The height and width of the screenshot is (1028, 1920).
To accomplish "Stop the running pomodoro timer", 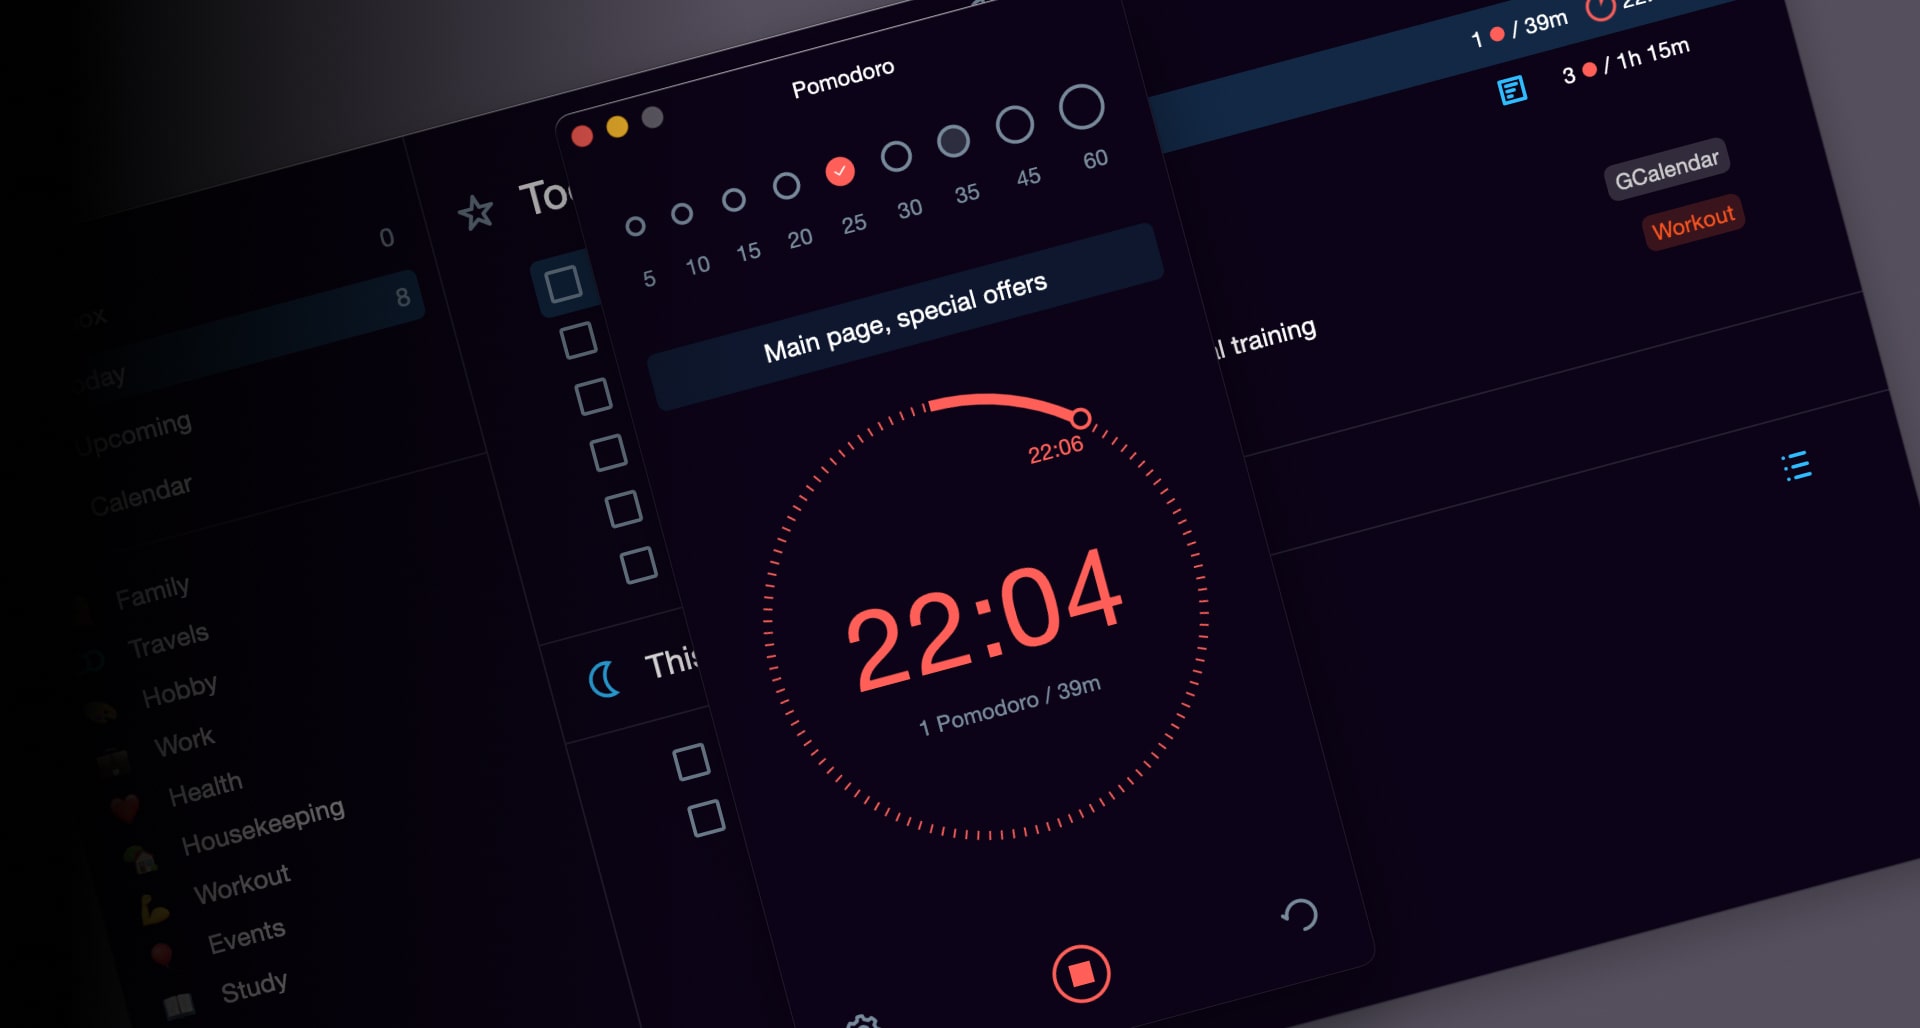I will pyautogui.click(x=1082, y=972).
